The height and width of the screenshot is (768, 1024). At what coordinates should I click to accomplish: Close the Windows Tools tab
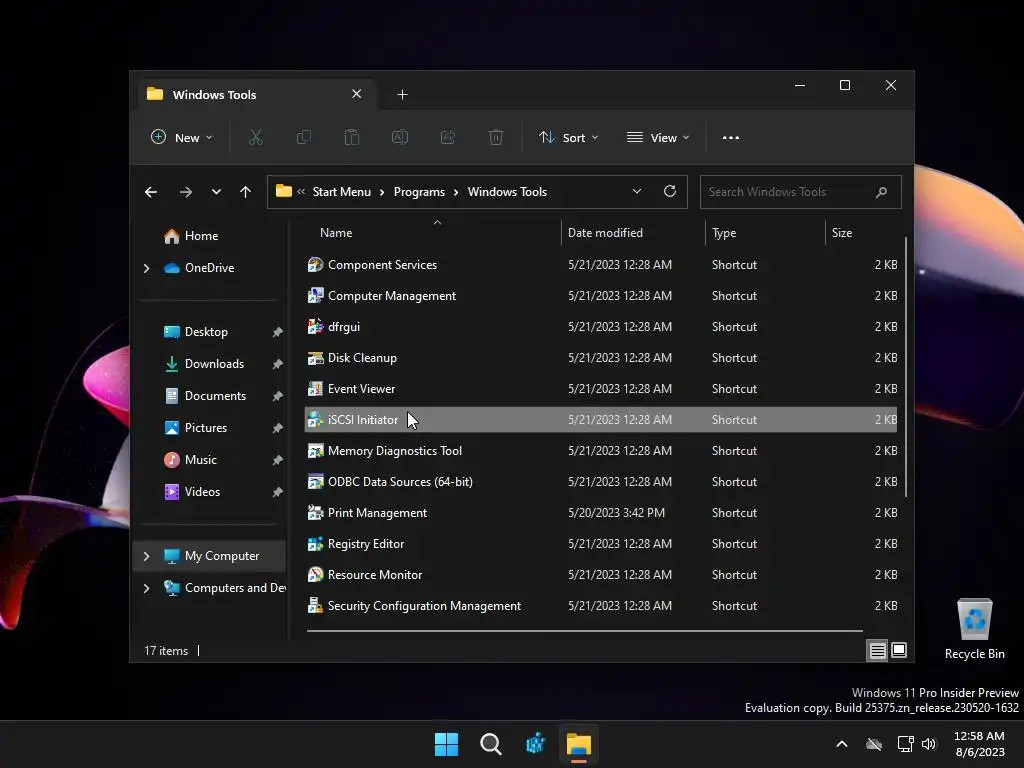point(357,94)
